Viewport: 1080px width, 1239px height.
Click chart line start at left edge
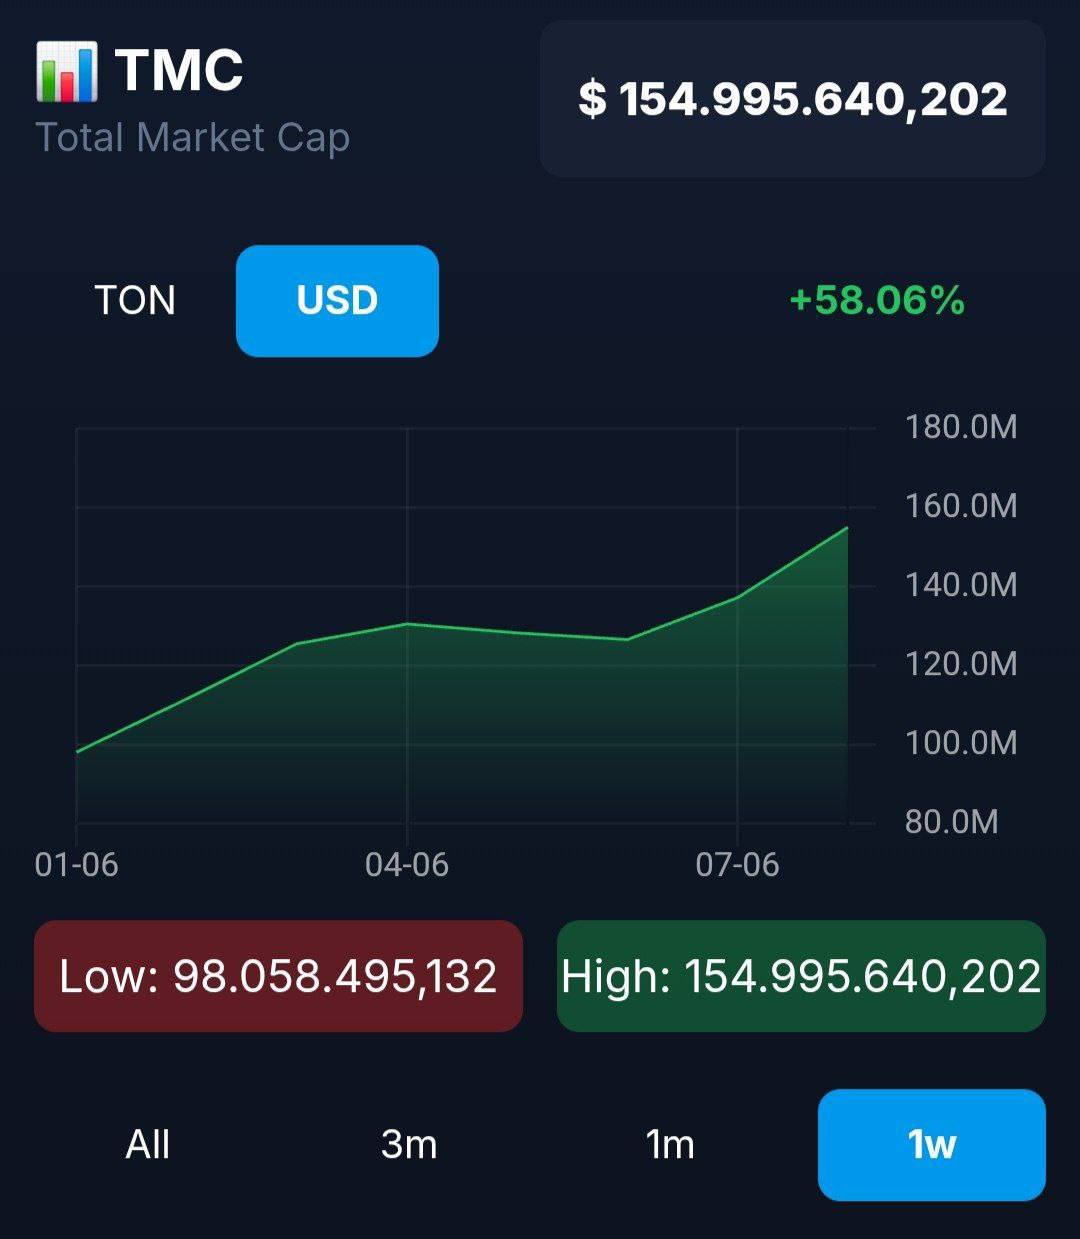click(x=78, y=751)
